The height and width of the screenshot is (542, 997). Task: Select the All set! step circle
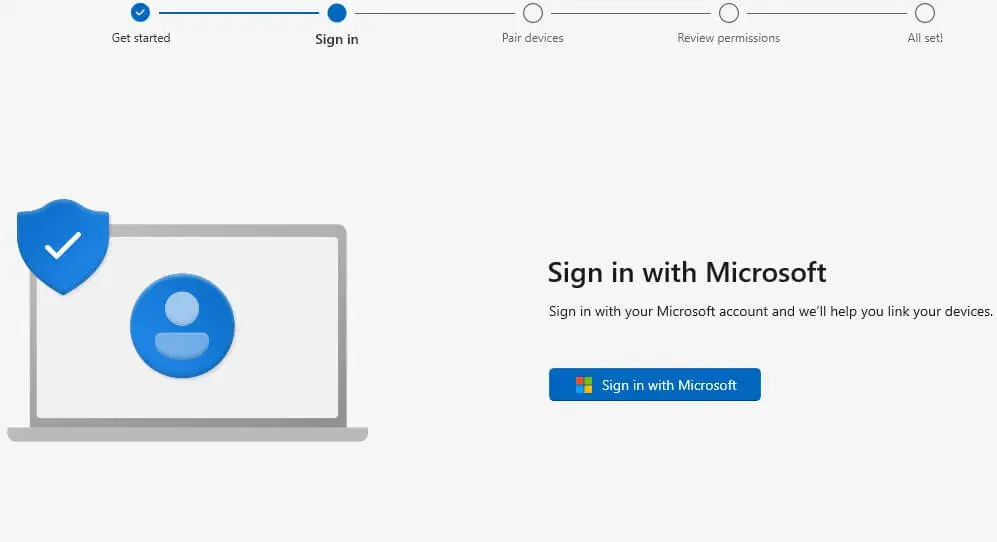point(925,13)
